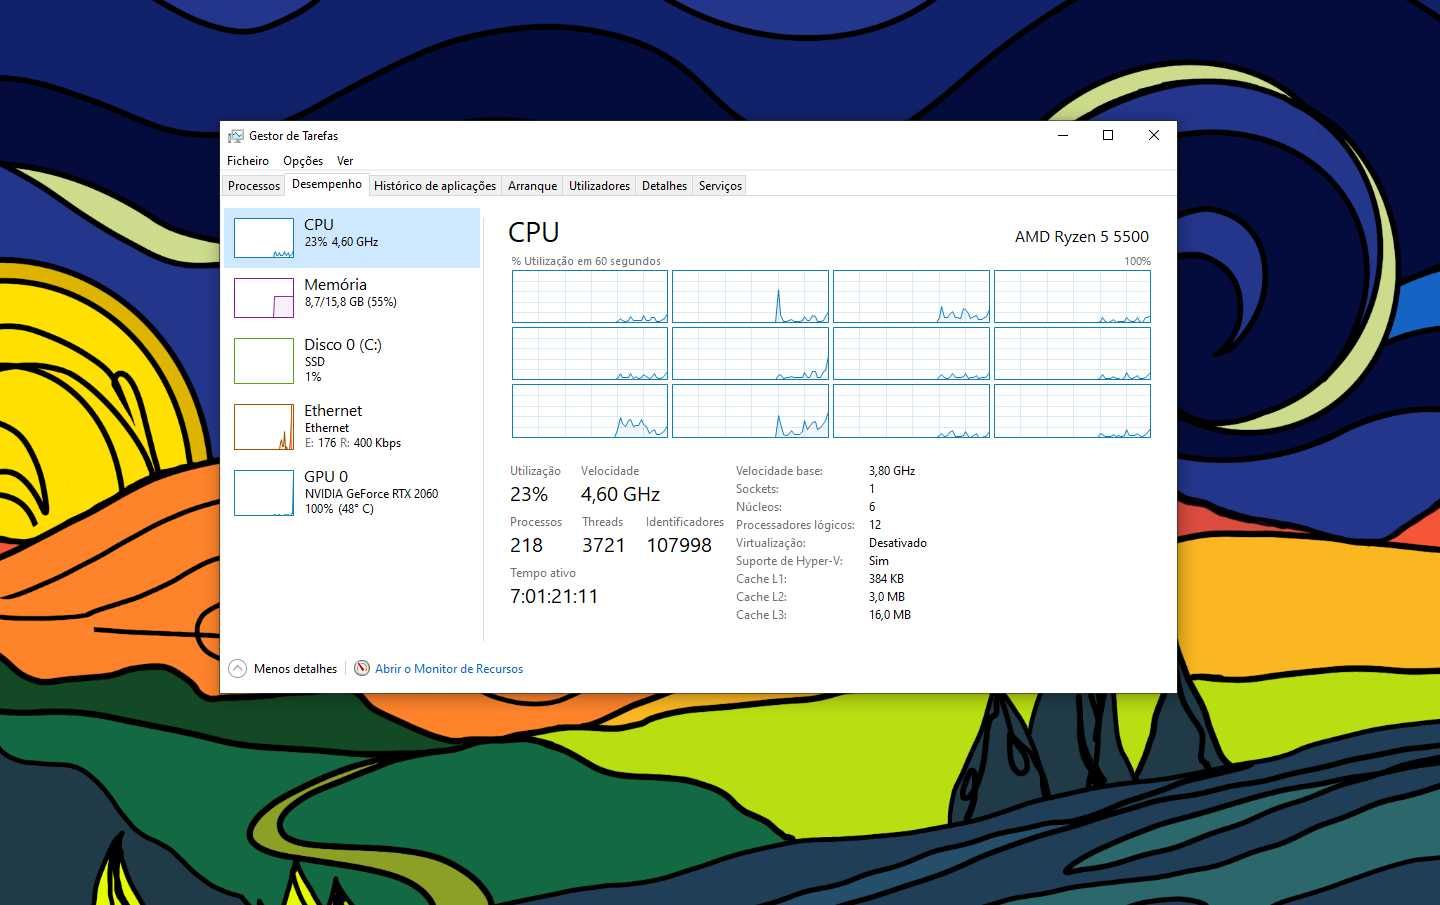Screen dimensions: 1440x905
Task: Click the 4,60 GHz speed value
Action: [x=620, y=494]
